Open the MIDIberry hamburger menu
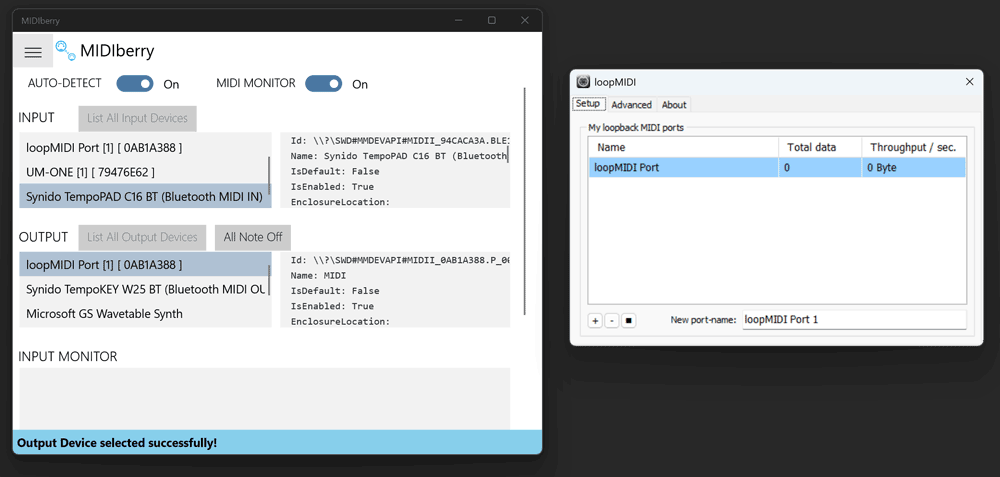The image size is (1000, 477). pyautogui.click(x=33, y=52)
